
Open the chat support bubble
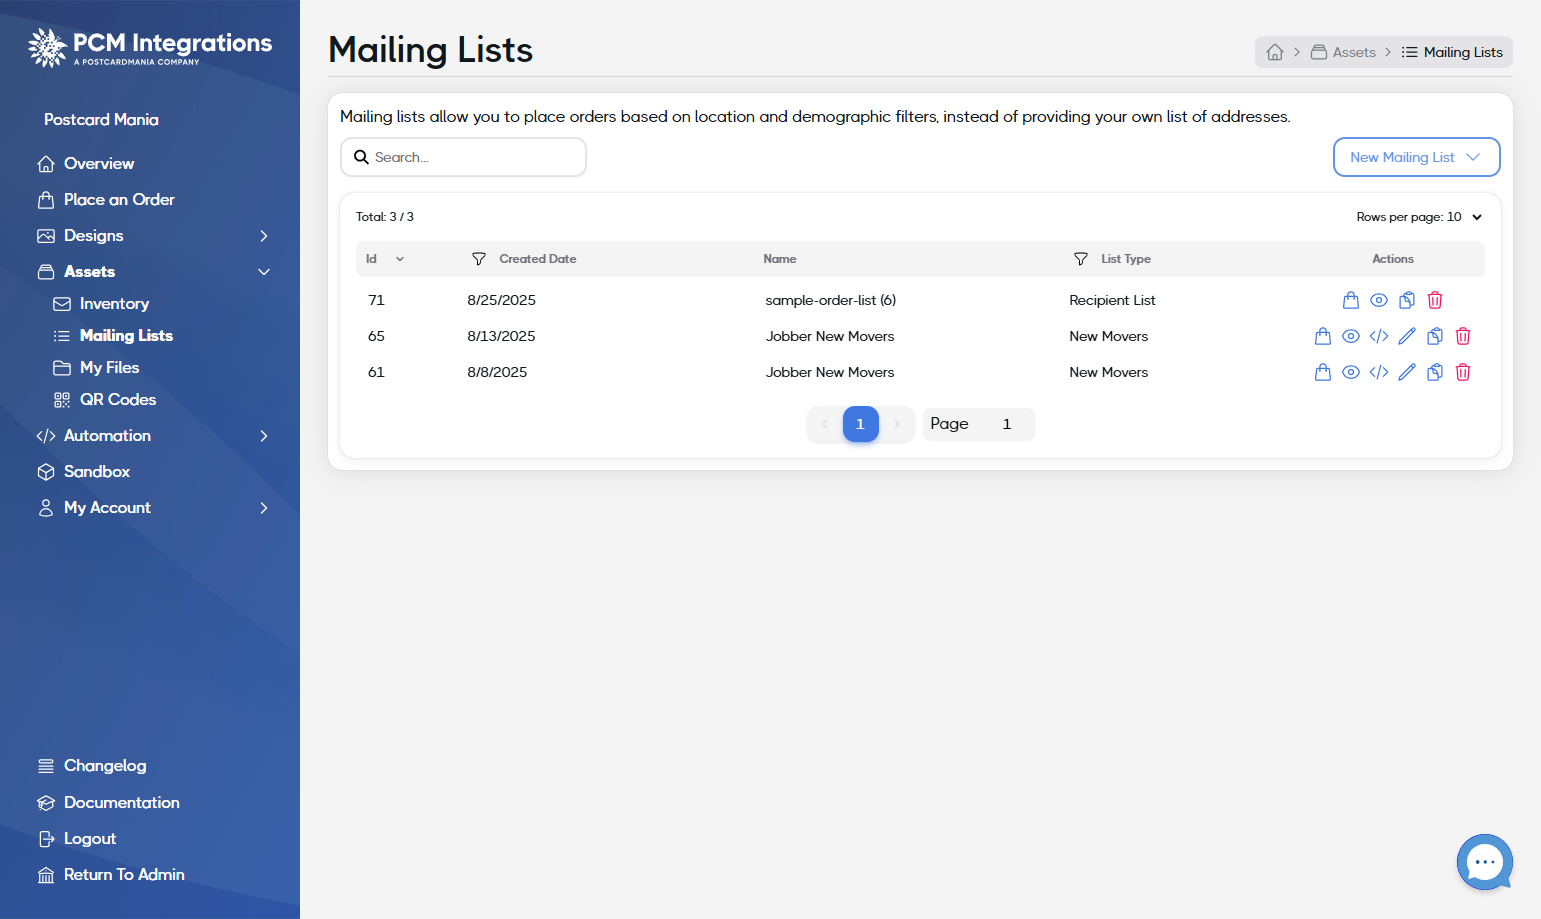(1485, 862)
